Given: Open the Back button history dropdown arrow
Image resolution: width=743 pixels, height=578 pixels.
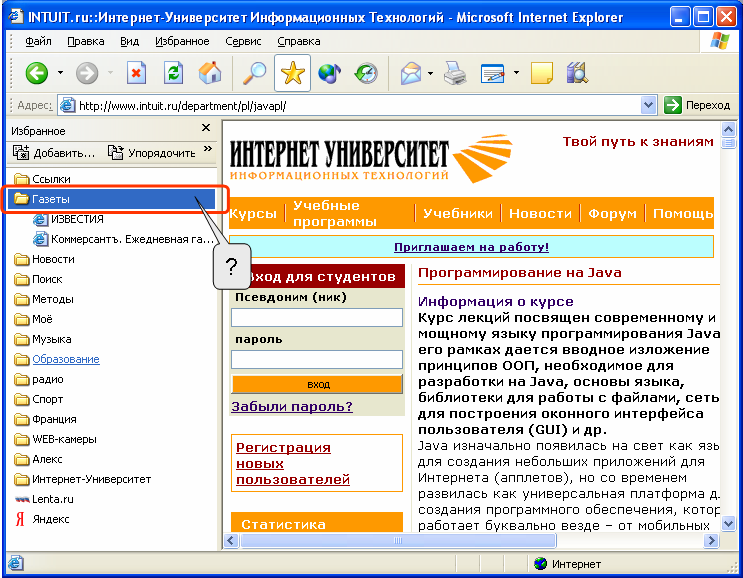Looking at the screenshot, I should (60, 73).
